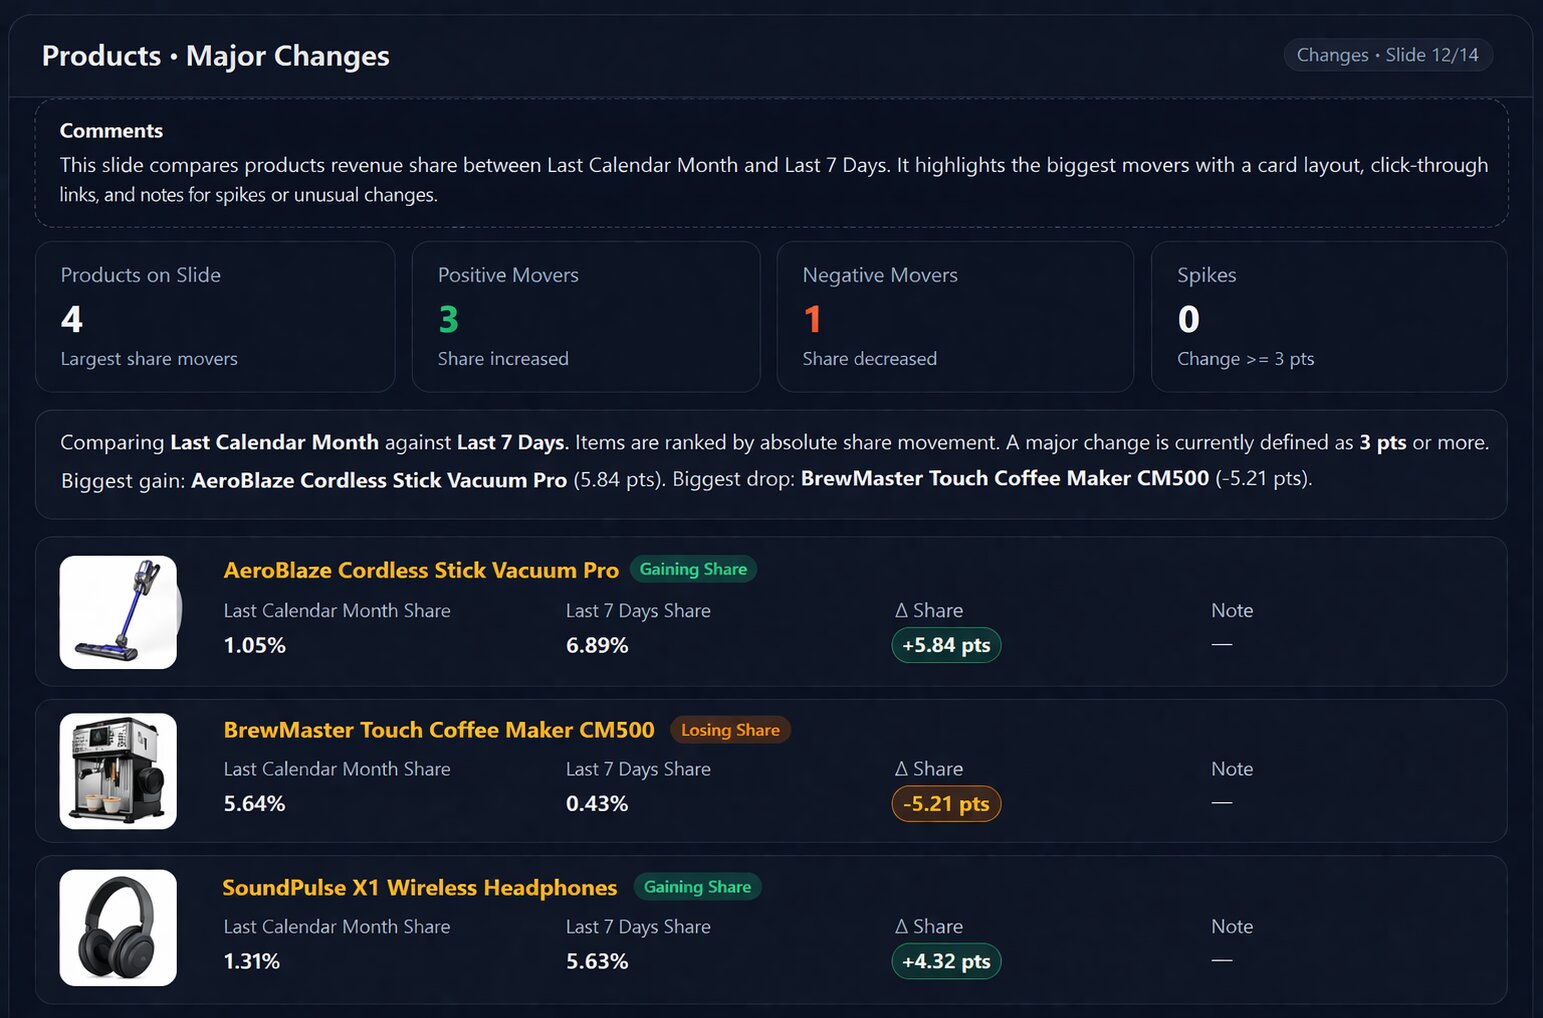Screen dimensions: 1543x1018
Task: Select the -5.21 pts share change pill
Action: (x=946, y=804)
